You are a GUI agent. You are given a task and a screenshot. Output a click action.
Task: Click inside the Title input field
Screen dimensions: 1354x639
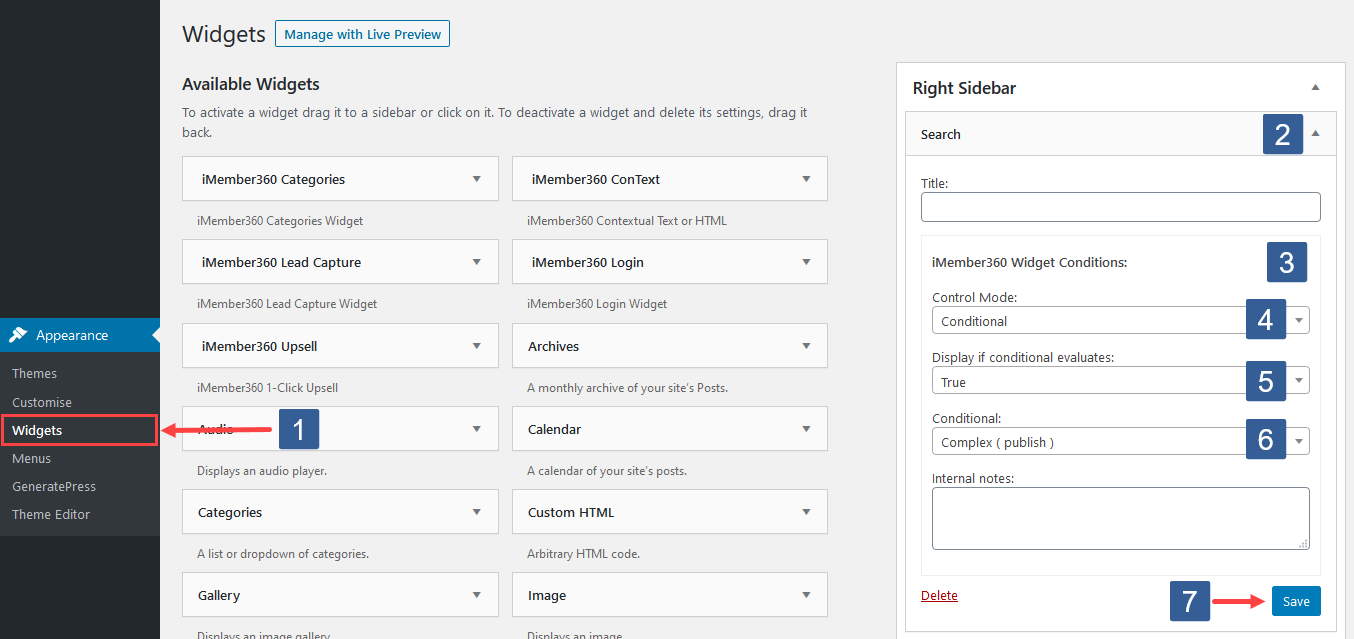click(1120, 207)
